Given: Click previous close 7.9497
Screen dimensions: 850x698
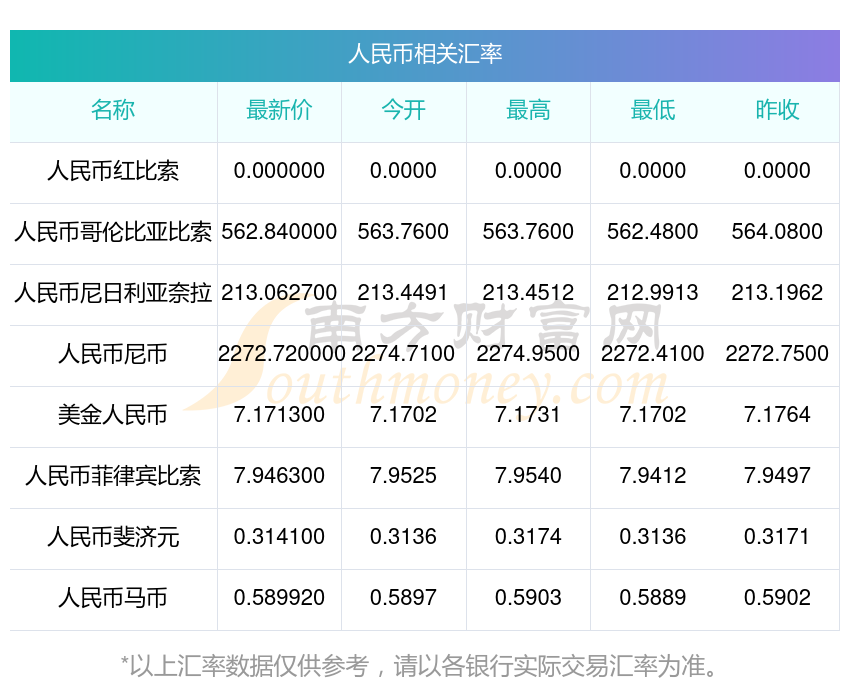Looking at the screenshot, I should coord(777,476).
